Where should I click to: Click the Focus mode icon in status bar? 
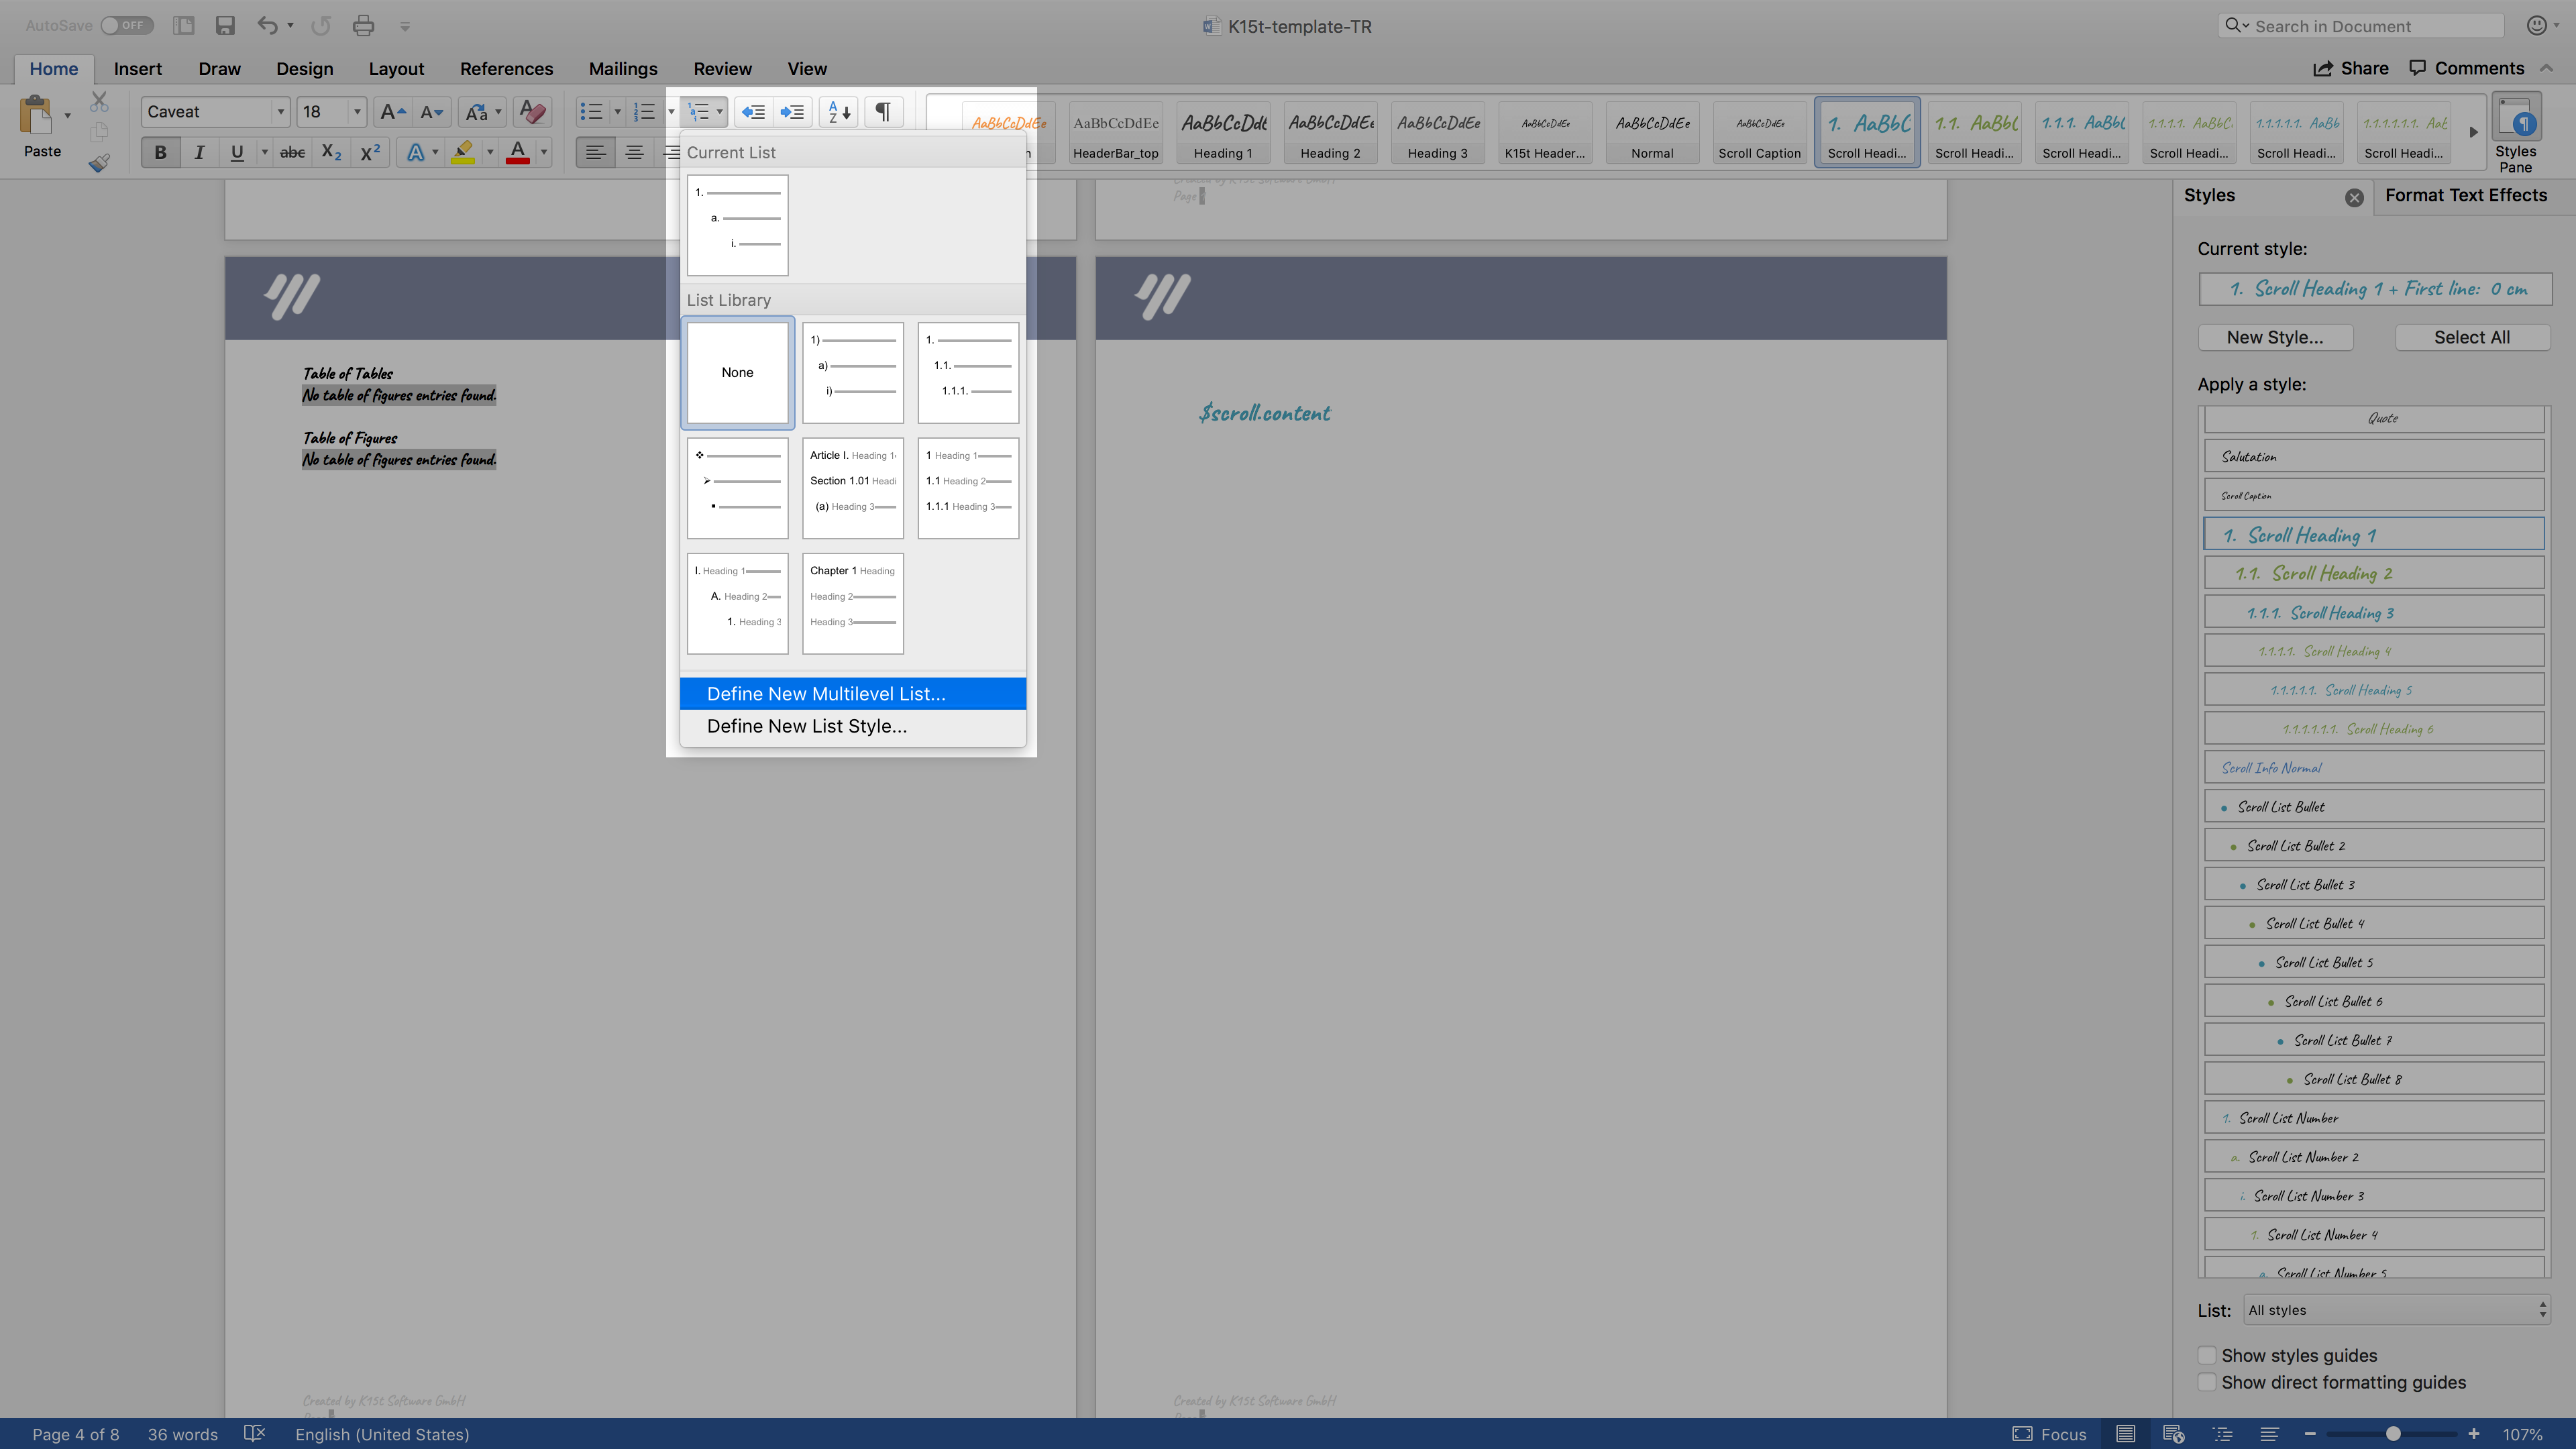coord(2022,1434)
